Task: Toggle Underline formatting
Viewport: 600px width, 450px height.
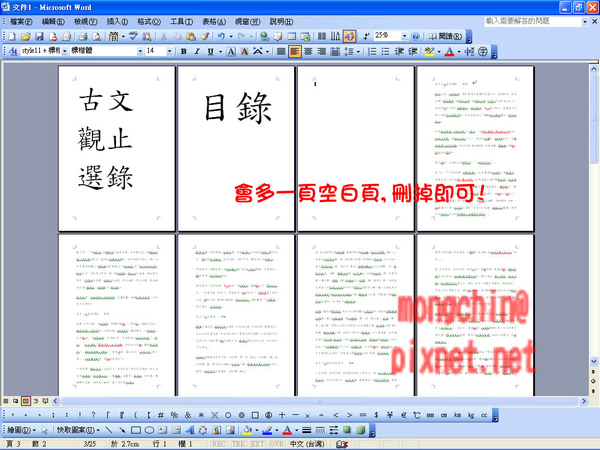Action: coord(210,51)
